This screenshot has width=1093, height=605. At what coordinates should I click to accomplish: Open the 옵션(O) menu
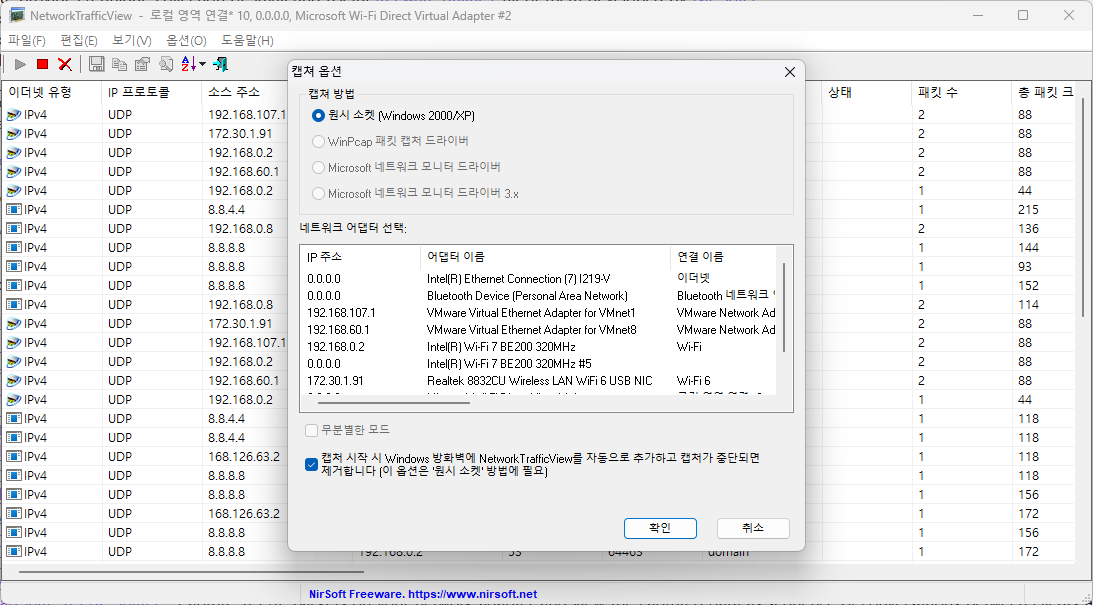[186, 40]
